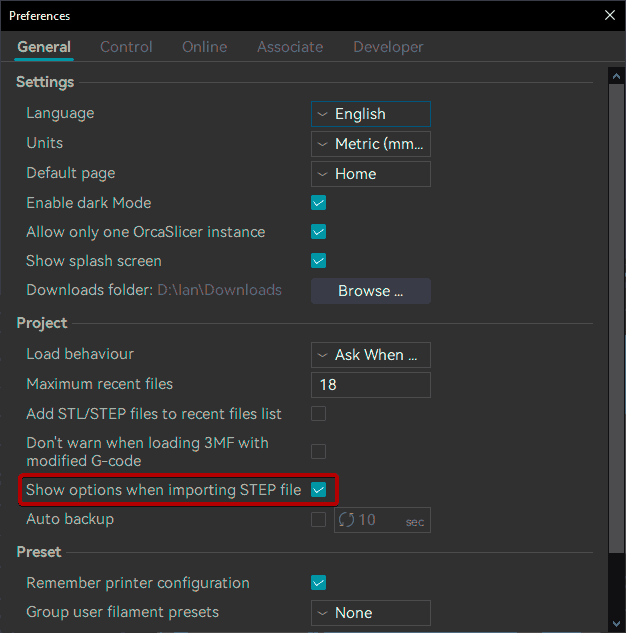Open the Load behaviour dropdown

point(371,355)
